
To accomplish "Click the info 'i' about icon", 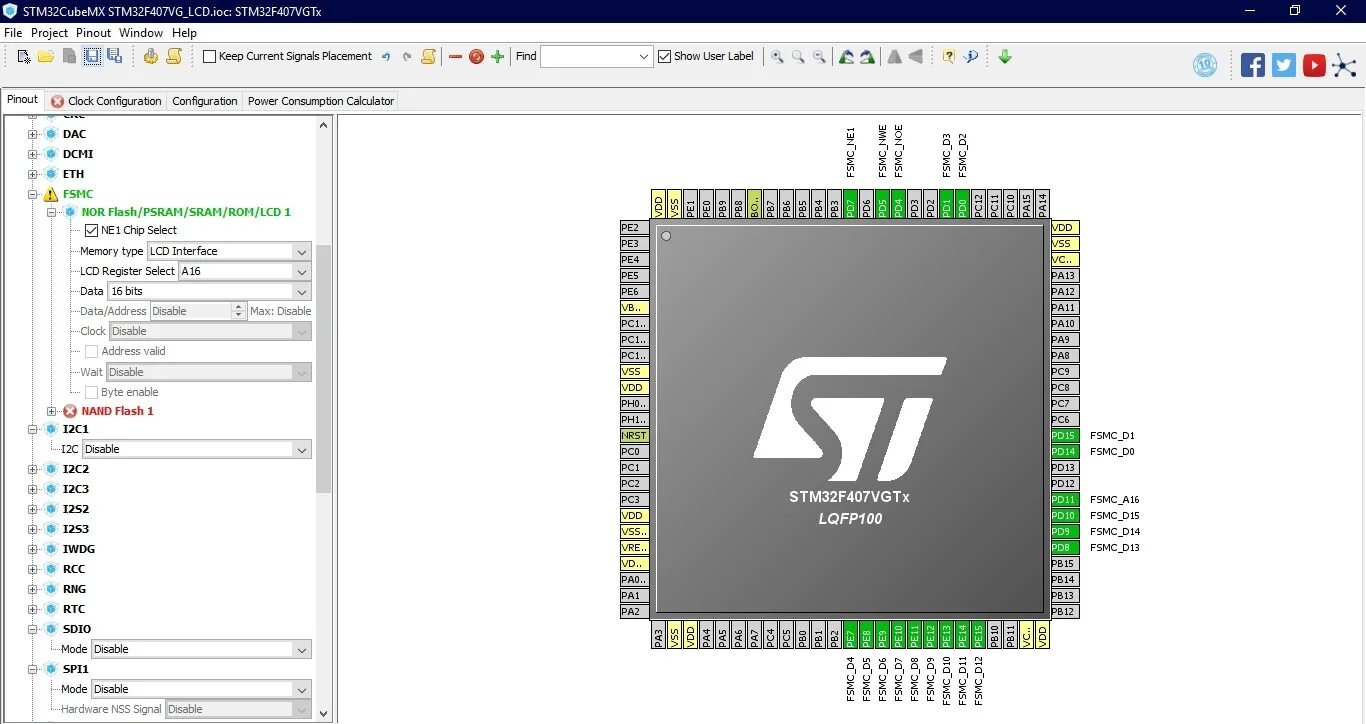I will tap(970, 57).
